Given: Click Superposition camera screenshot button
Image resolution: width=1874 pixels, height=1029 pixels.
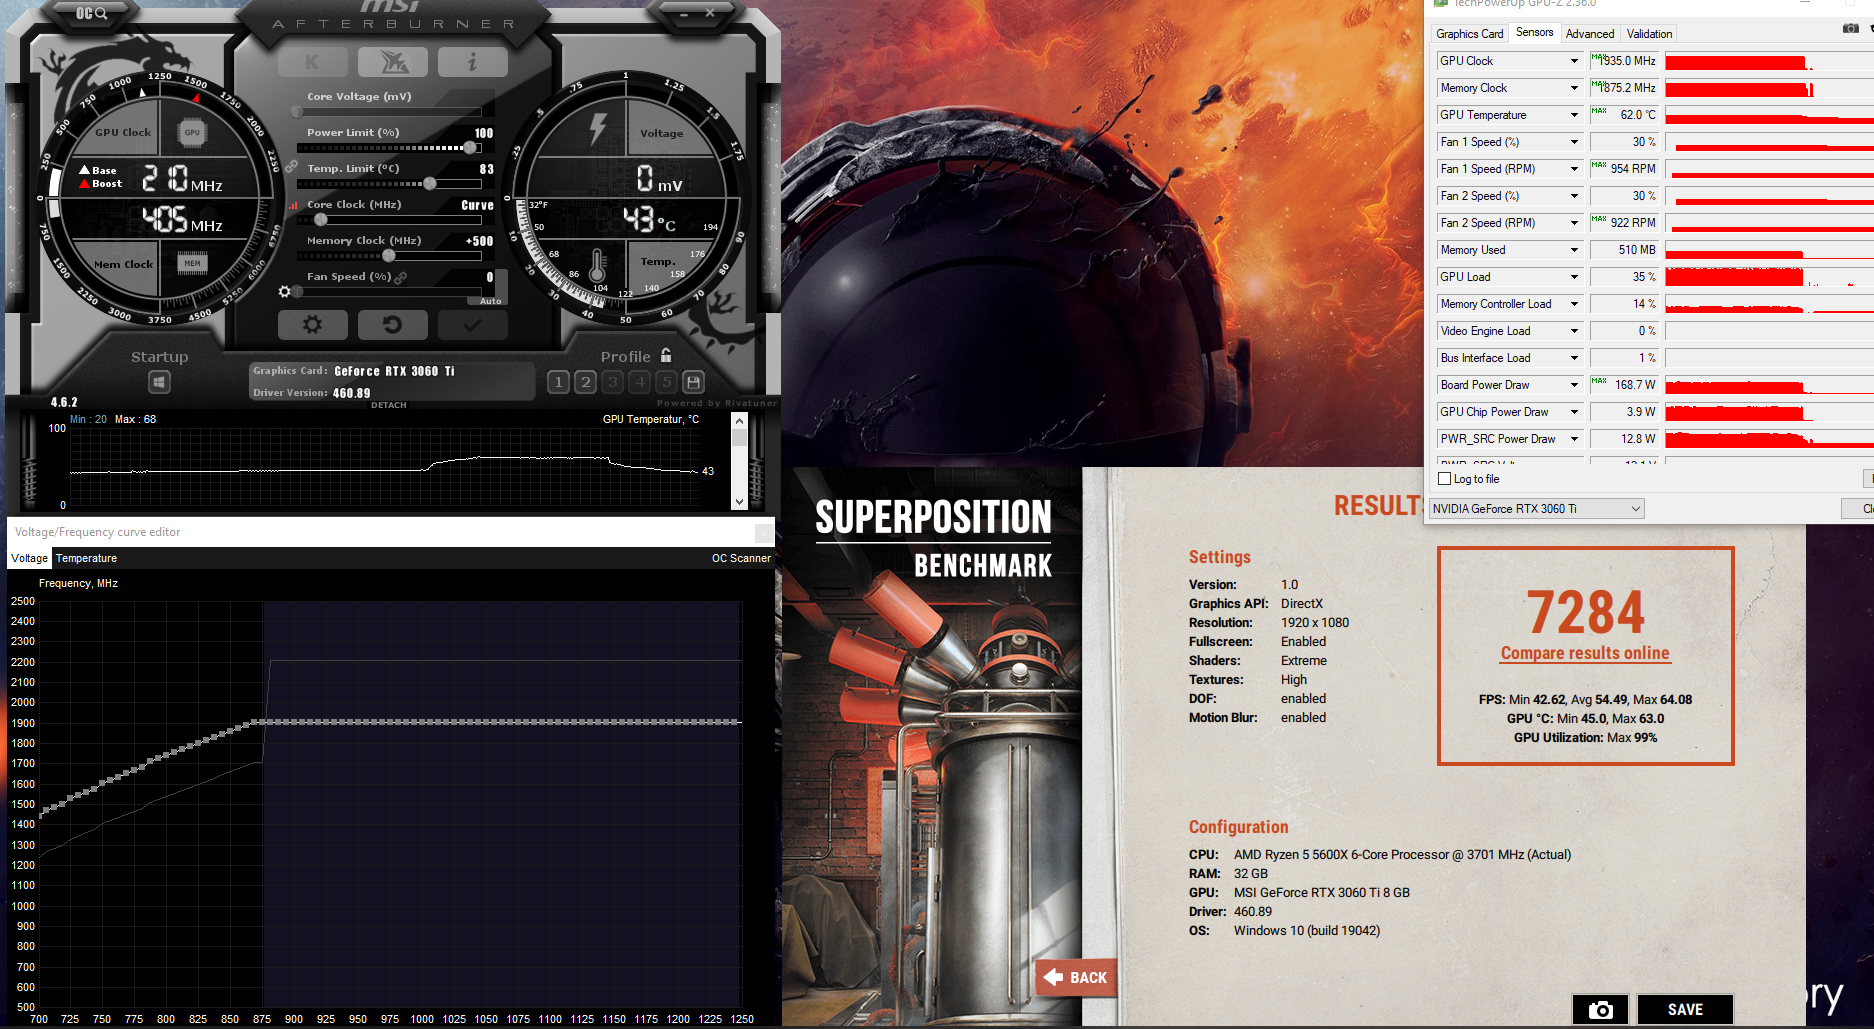Looking at the screenshot, I should click(x=1601, y=1010).
